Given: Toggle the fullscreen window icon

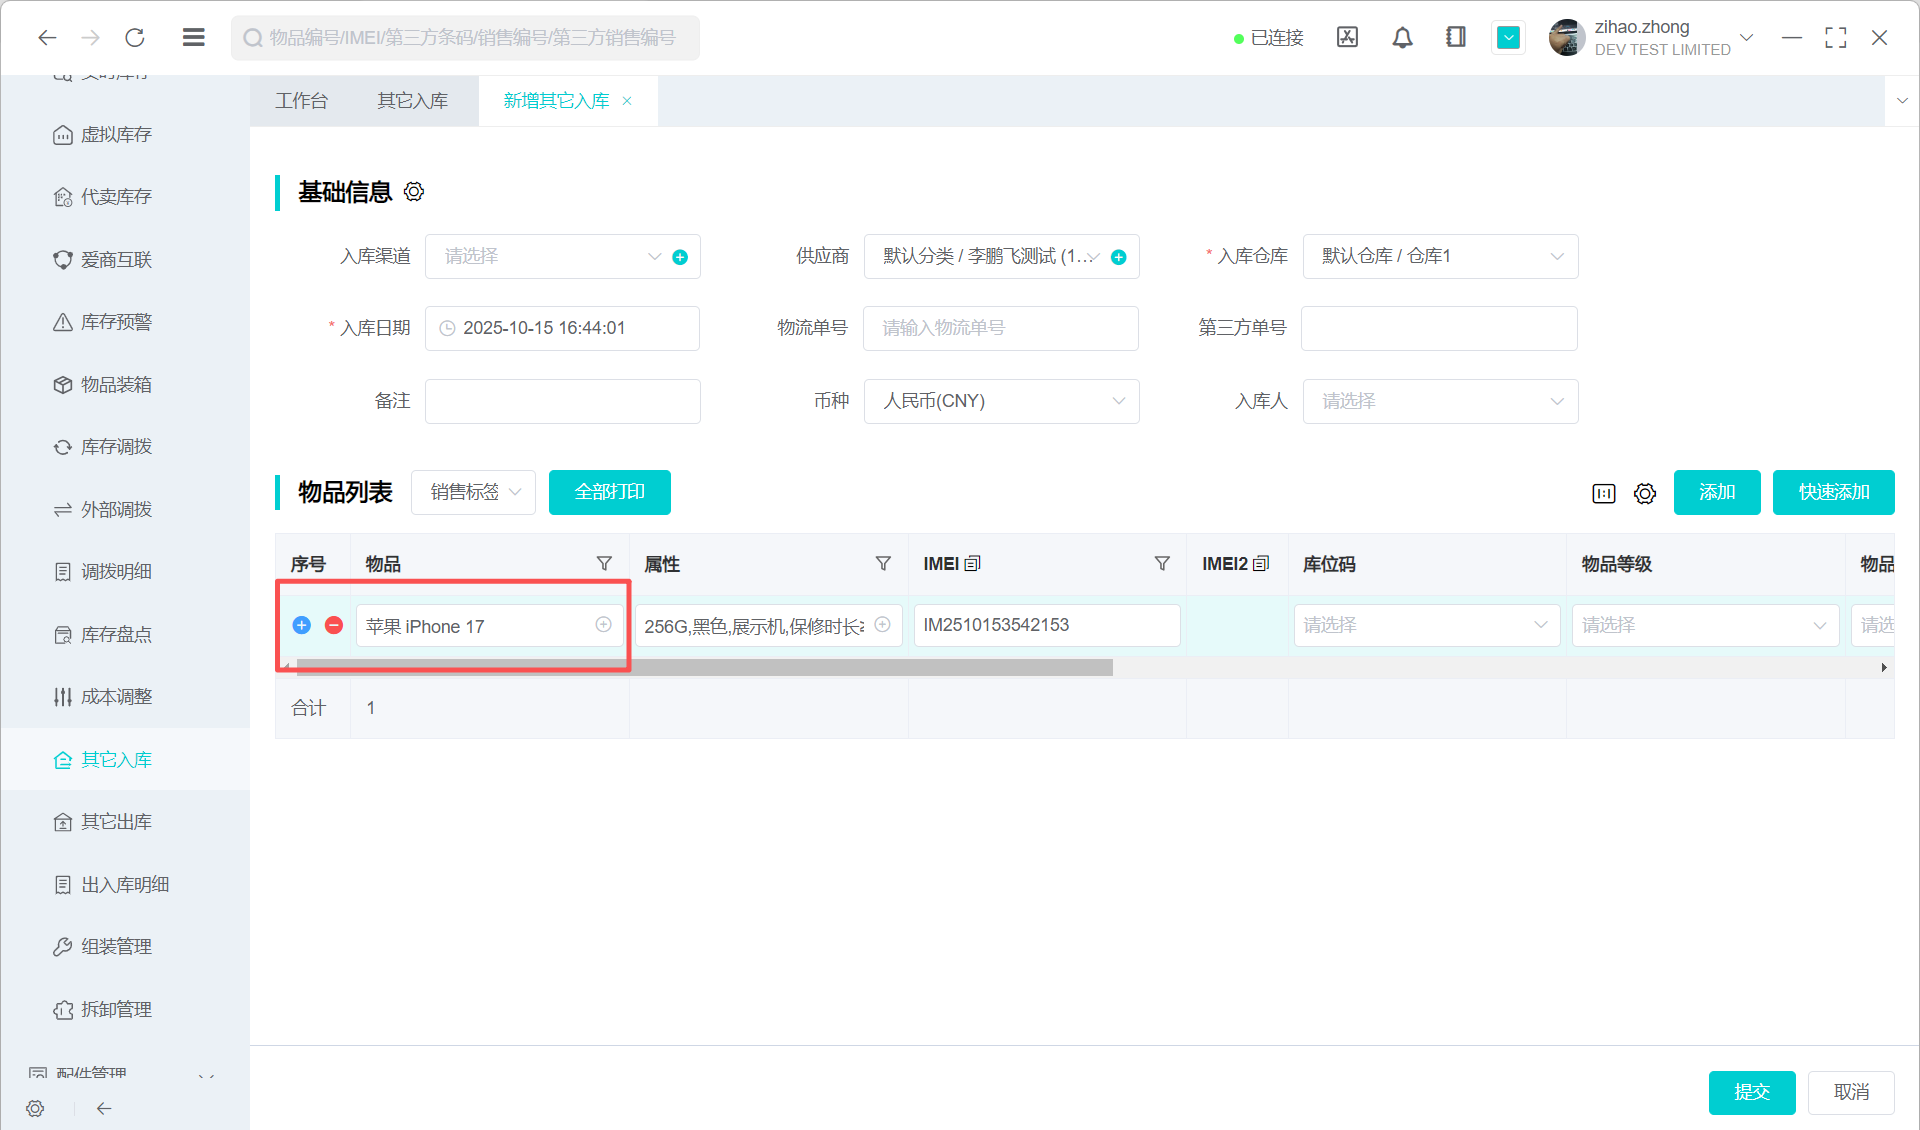Looking at the screenshot, I should tap(1835, 38).
